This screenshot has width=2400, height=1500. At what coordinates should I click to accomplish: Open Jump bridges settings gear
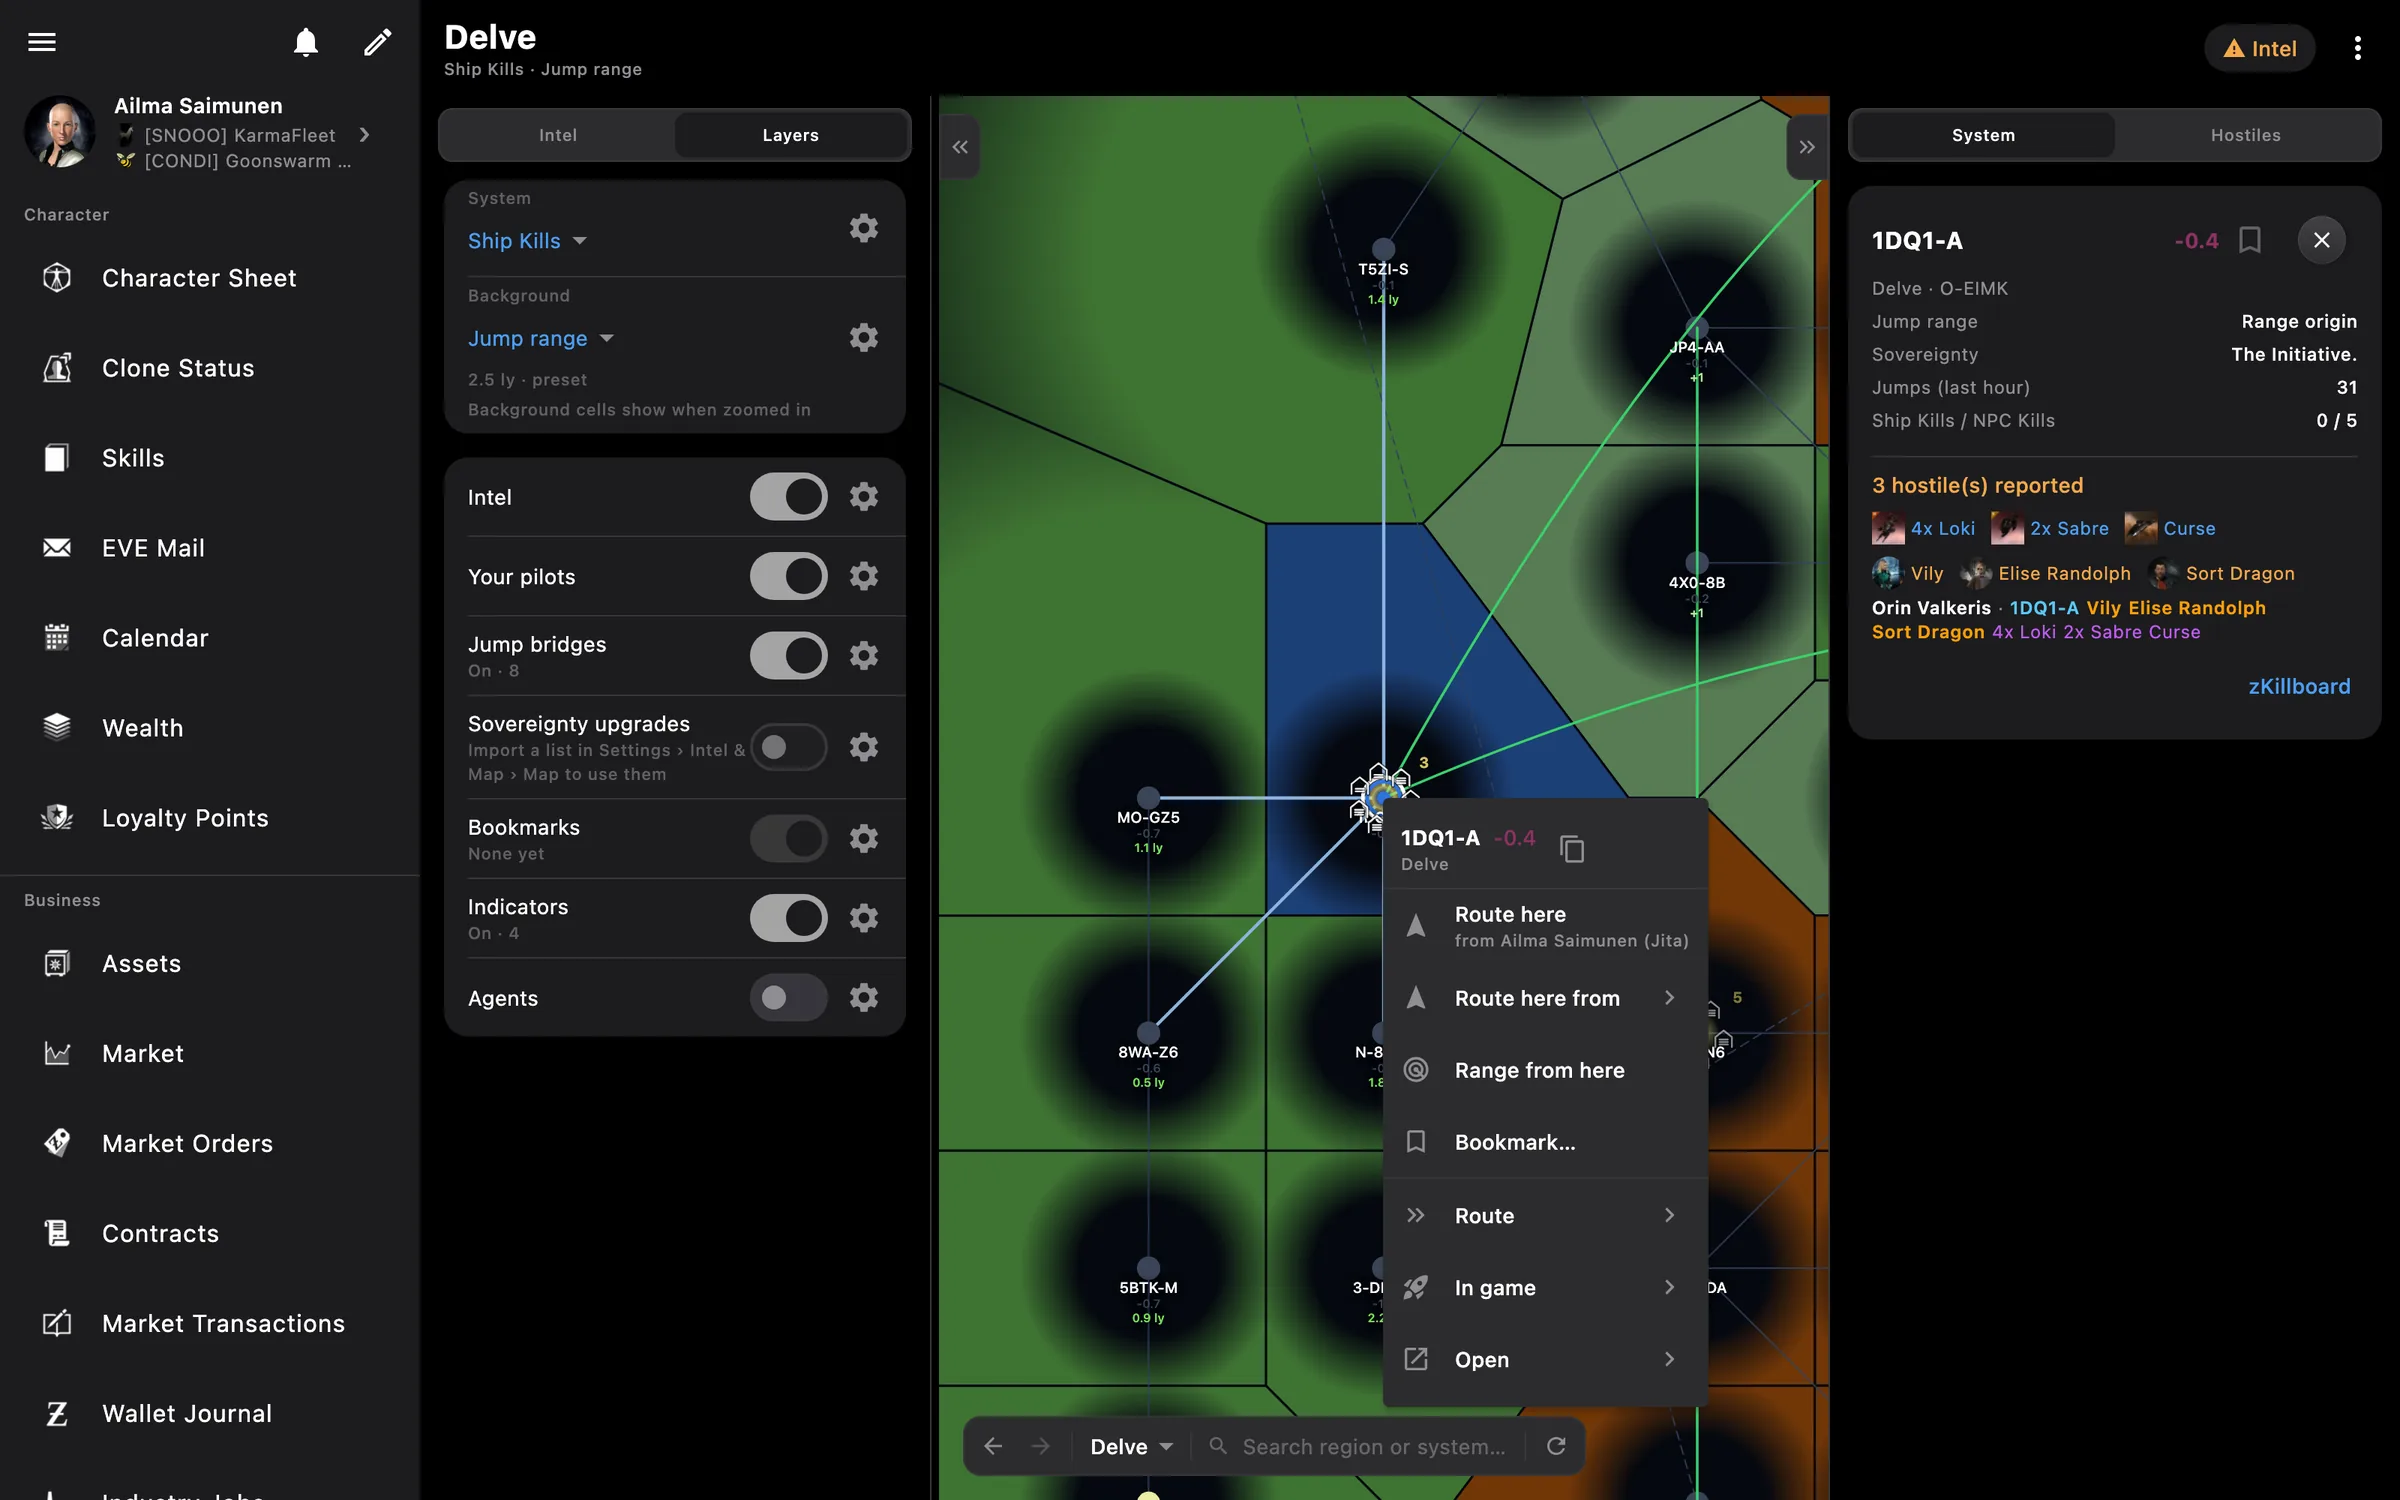point(864,656)
